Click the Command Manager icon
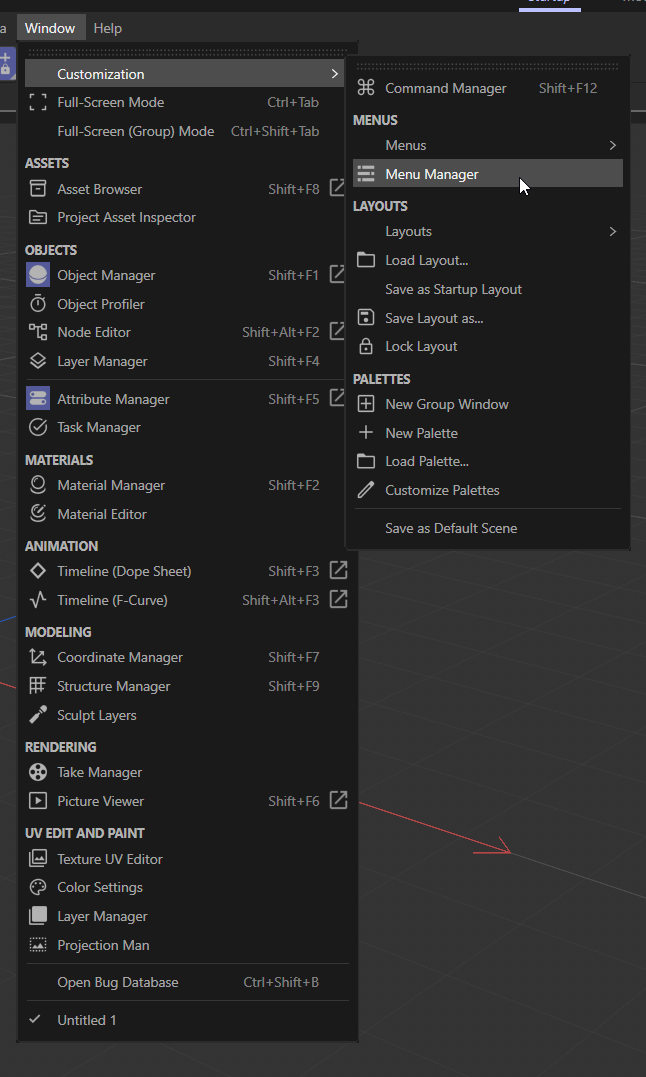646x1077 pixels. click(366, 88)
